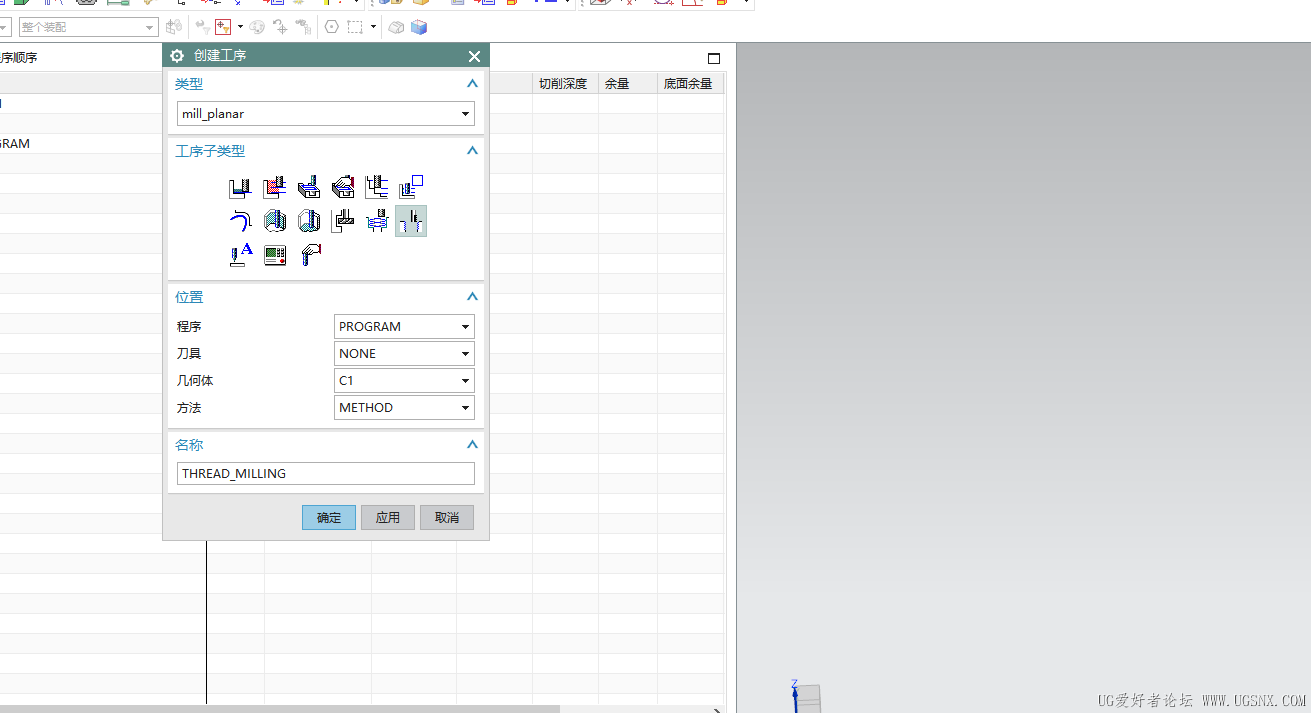Screen dimensions: 1311x713
Task: Select the Finish Floor subtype icon
Action: tap(309, 221)
